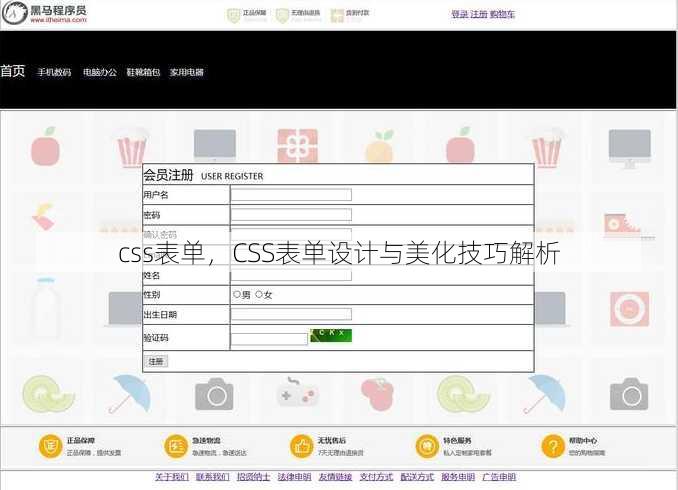Click the 特色服务 orange footer icon
Viewport: 678px width, 490px height.
pos(427,446)
